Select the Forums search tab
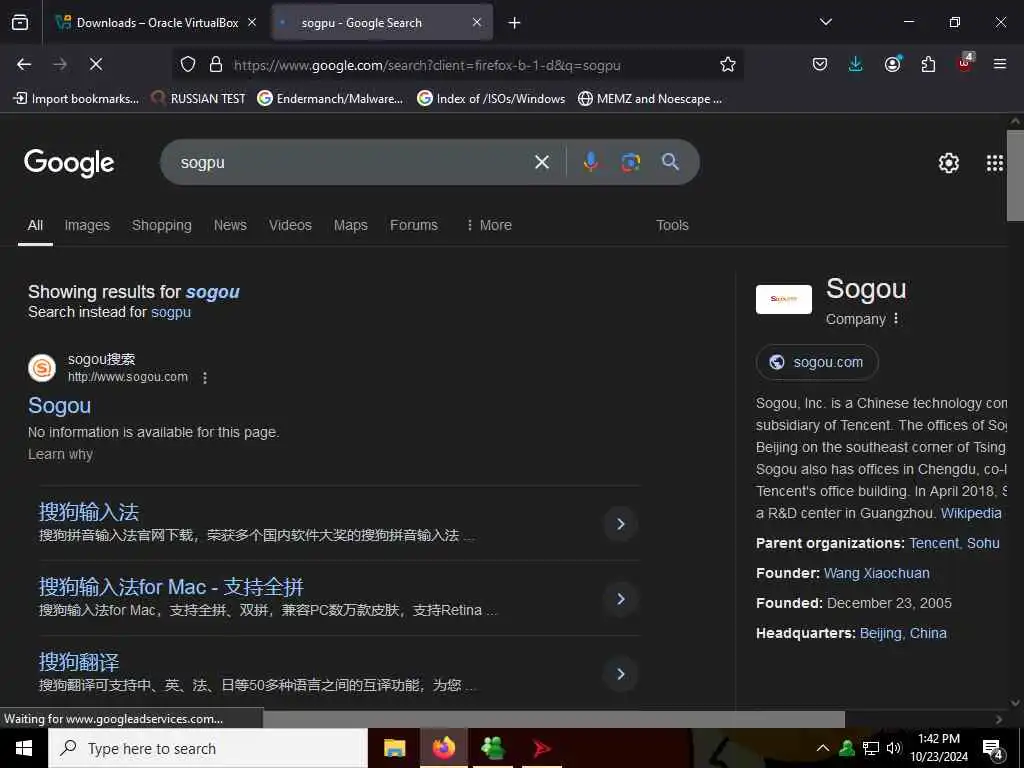Image resolution: width=1024 pixels, height=768 pixels. pyautogui.click(x=413, y=225)
